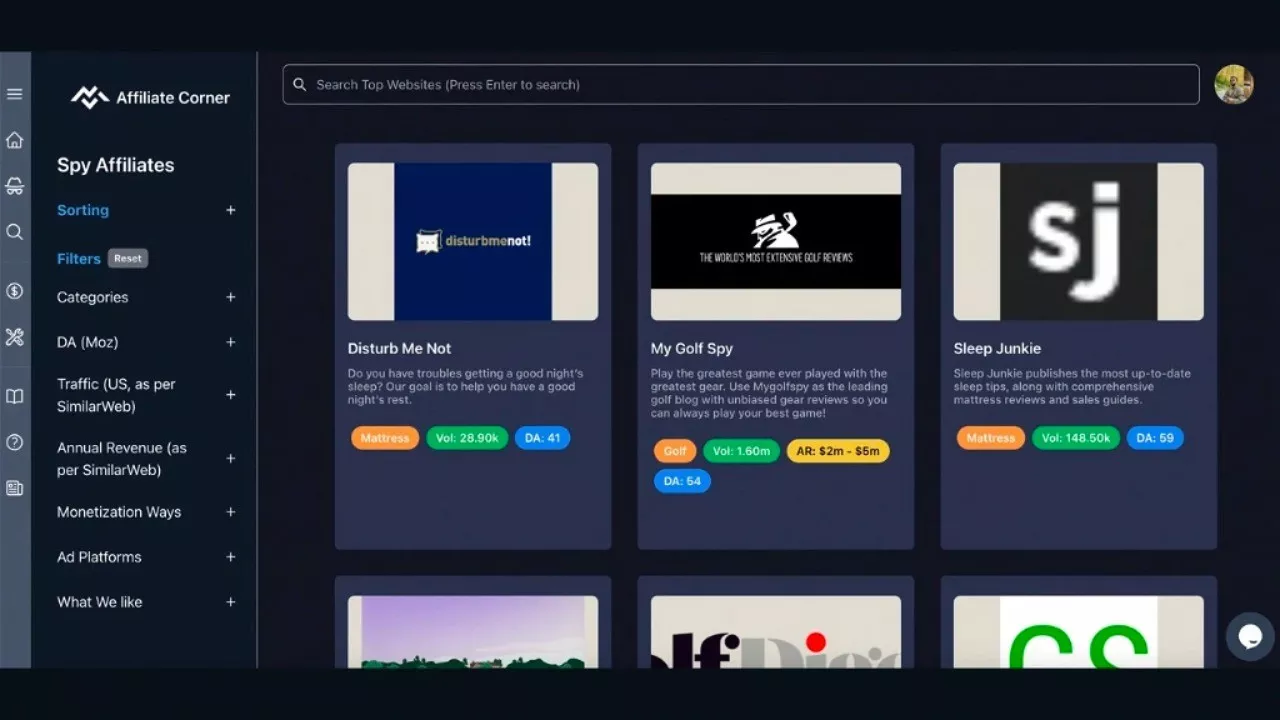The height and width of the screenshot is (720, 1280).
Task: Open the newspaper icon in sidebar
Action: 15,488
